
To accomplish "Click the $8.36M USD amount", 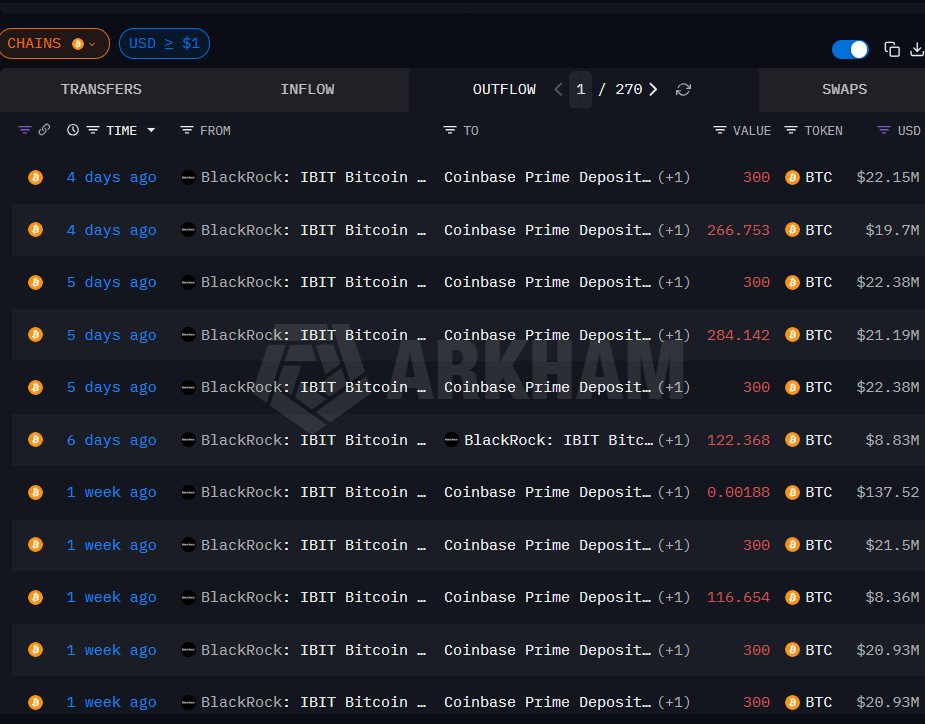I will pos(892,597).
